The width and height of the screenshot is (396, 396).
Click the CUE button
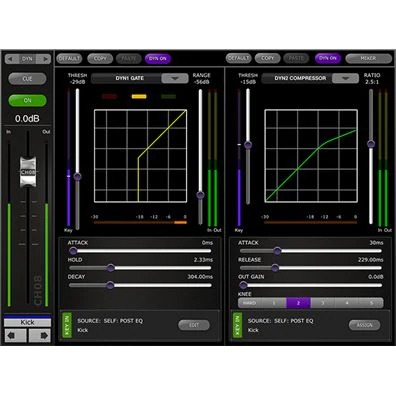27,79
